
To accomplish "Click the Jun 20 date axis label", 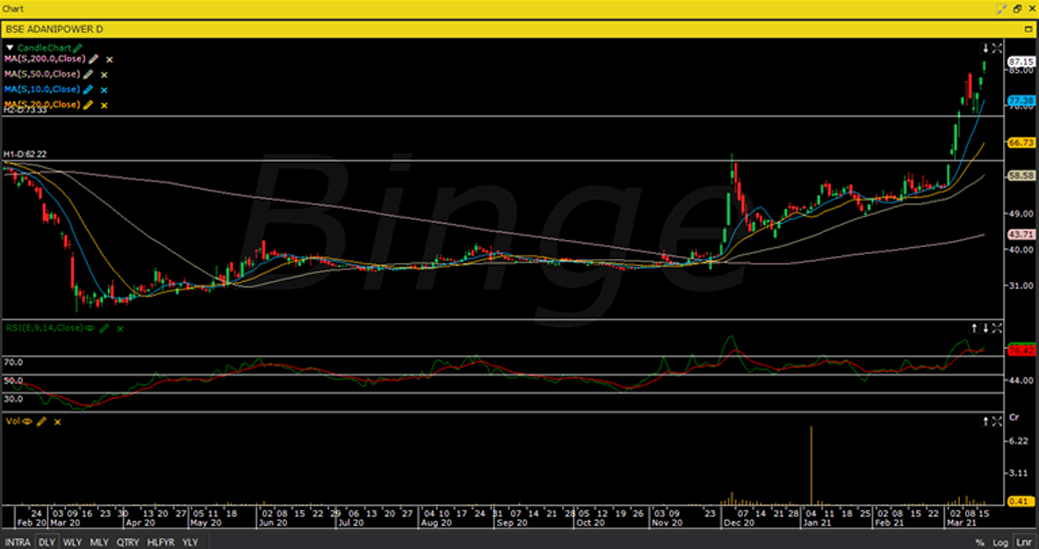I will click(x=274, y=523).
